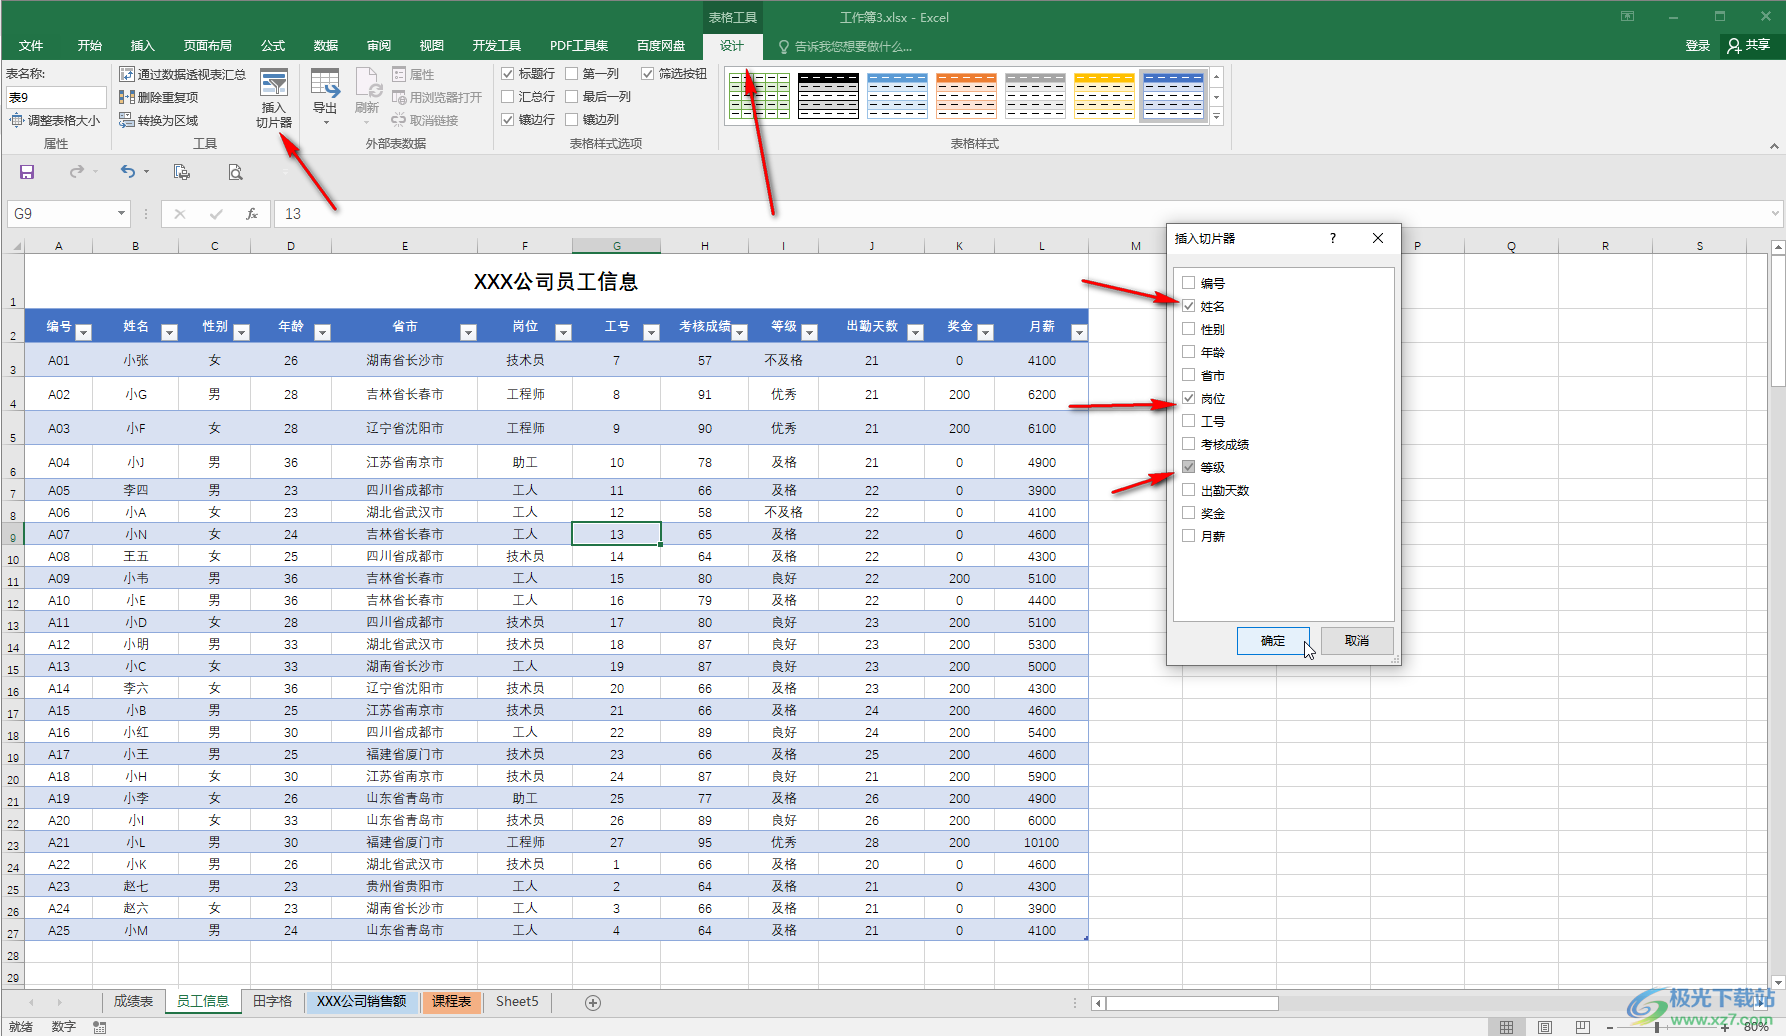Open the 姓名 column filter dropdown

[169, 333]
